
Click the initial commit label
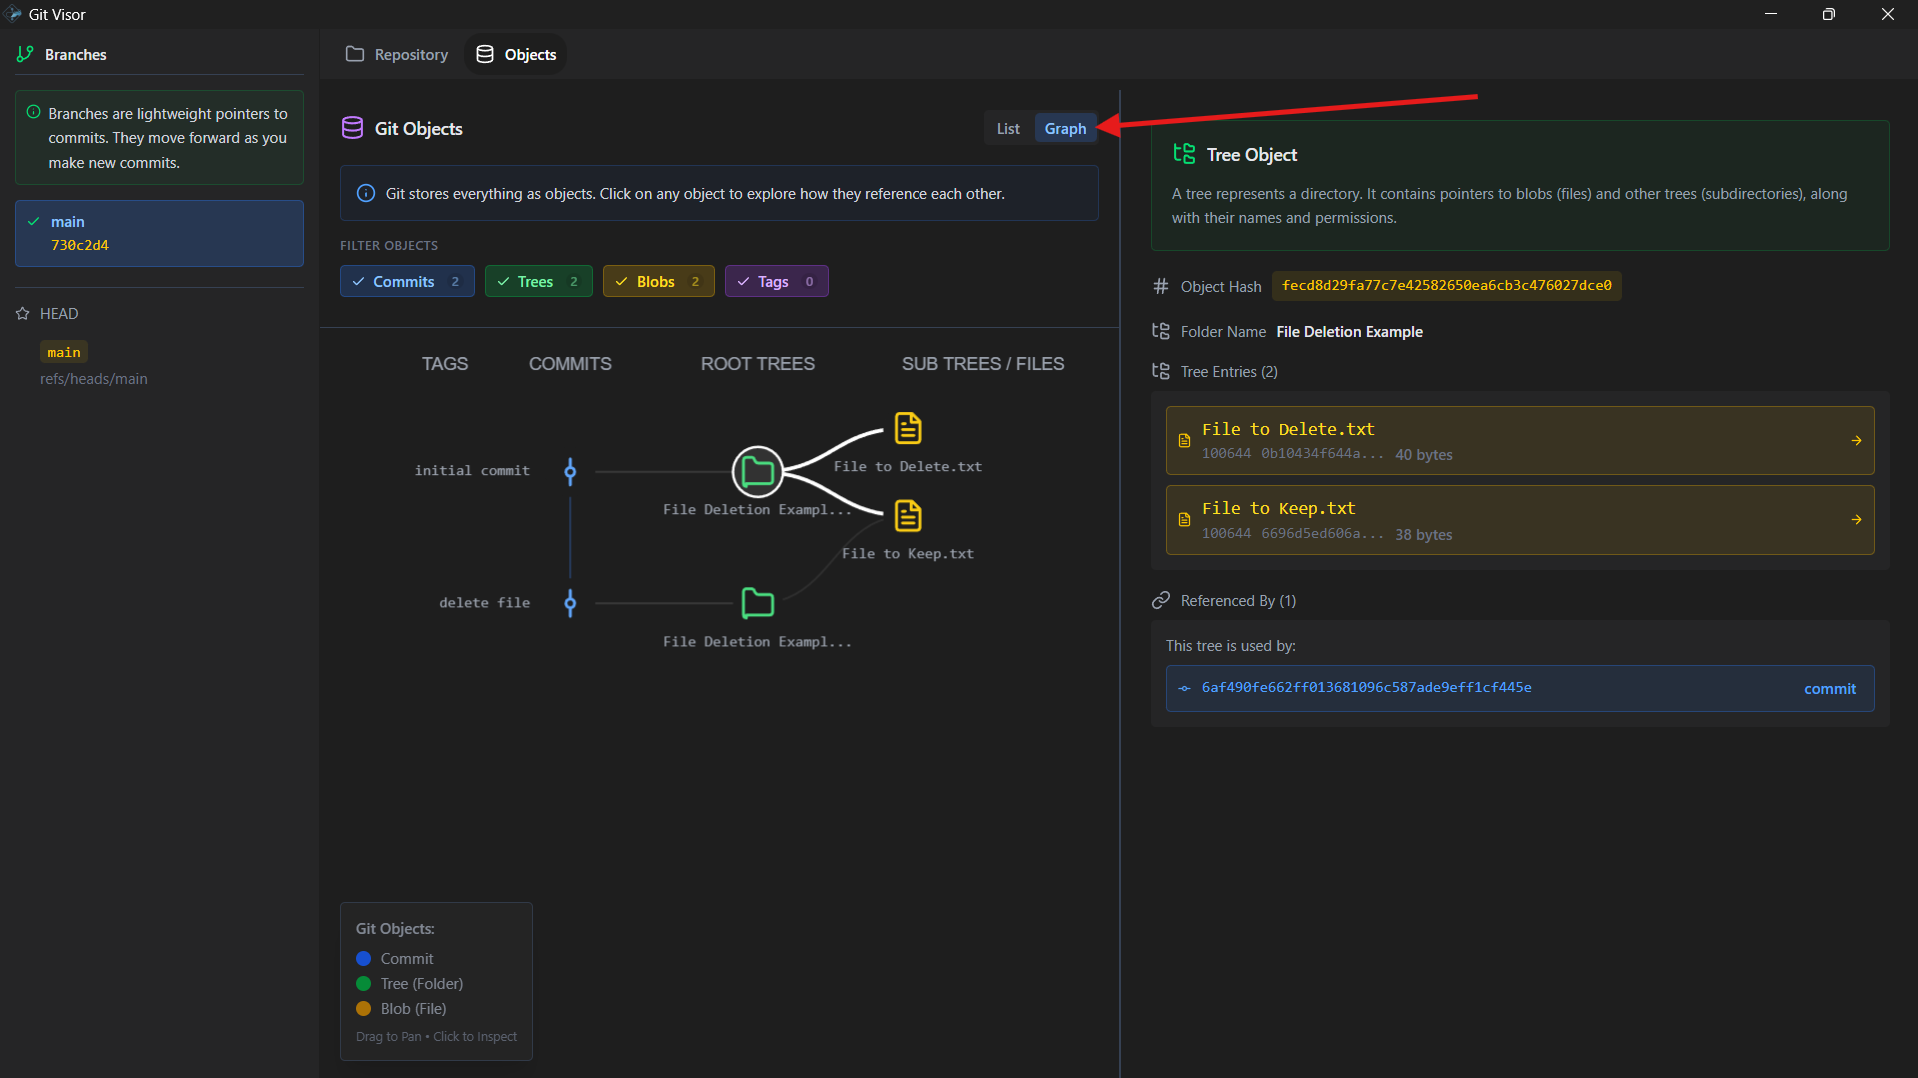(x=472, y=470)
